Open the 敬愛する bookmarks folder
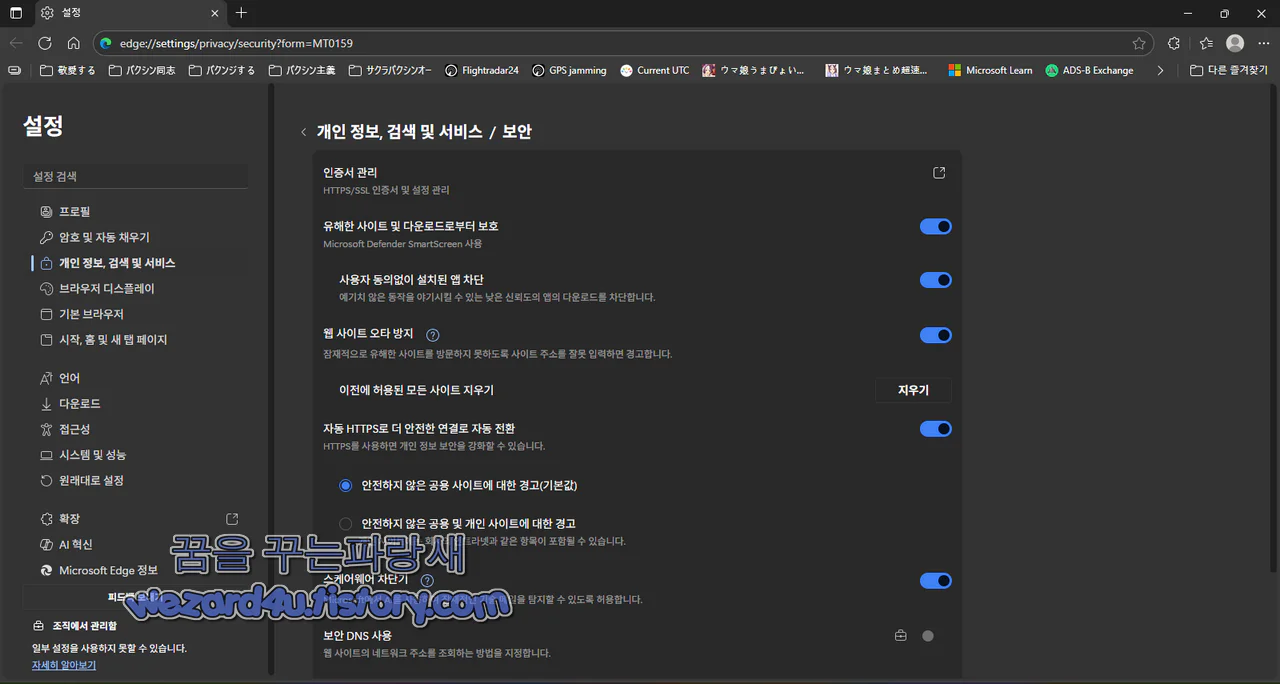The height and width of the screenshot is (684, 1280). click(x=67, y=70)
